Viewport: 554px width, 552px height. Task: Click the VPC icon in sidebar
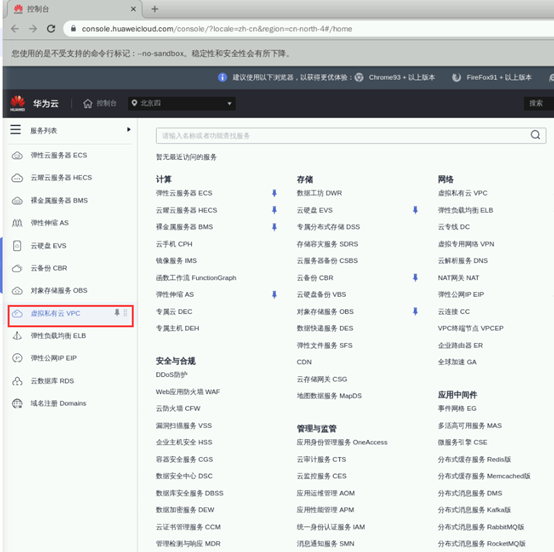pos(17,313)
